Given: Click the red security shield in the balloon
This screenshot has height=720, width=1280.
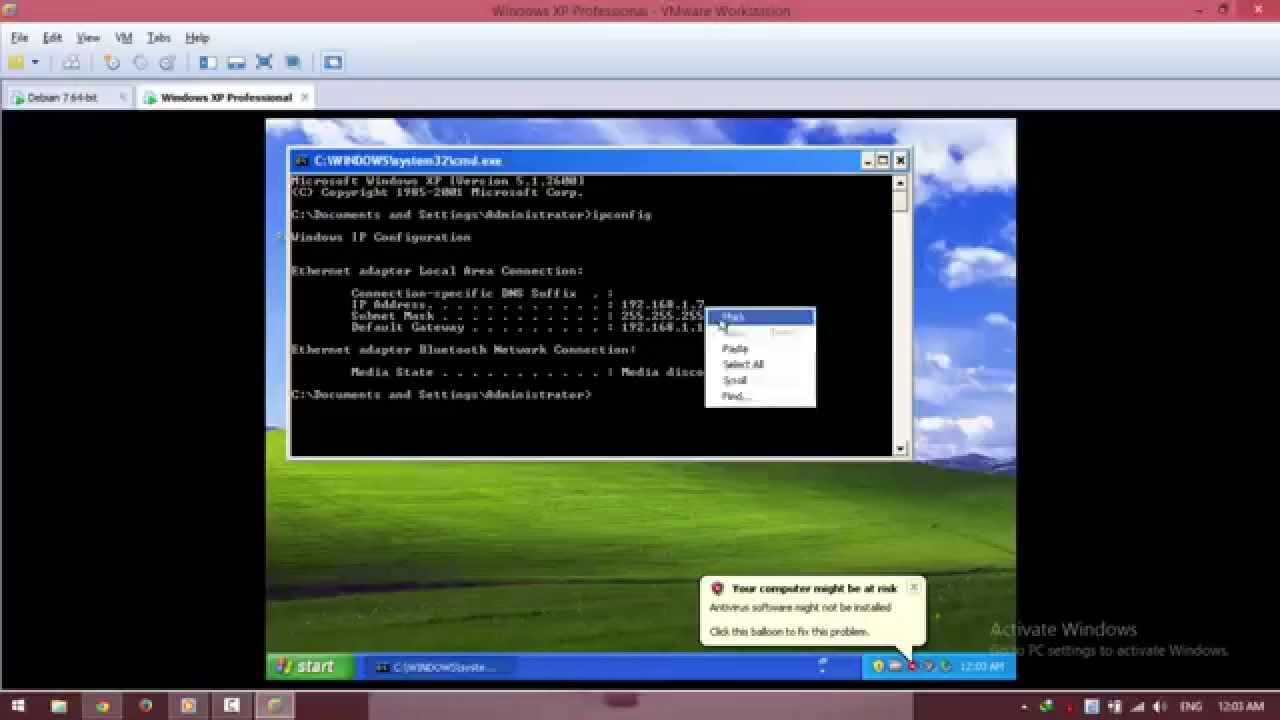Looking at the screenshot, I should pyautogui.click(x=717, y=589).
